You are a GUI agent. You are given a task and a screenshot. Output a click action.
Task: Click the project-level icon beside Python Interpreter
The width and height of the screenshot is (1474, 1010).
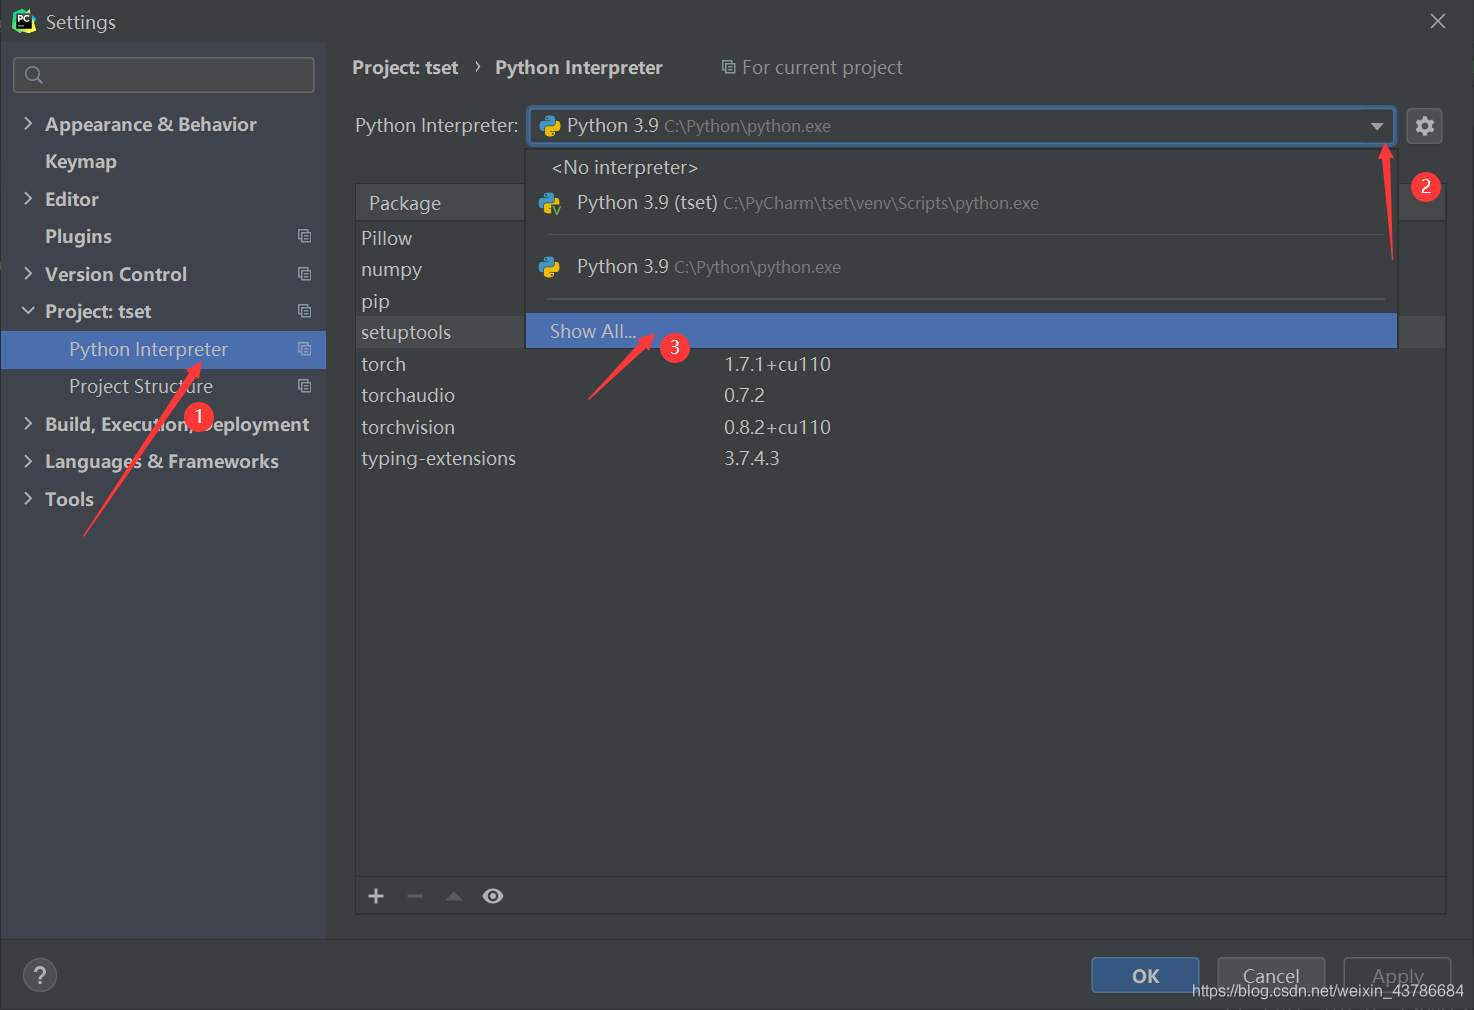(x=304, y=349)
